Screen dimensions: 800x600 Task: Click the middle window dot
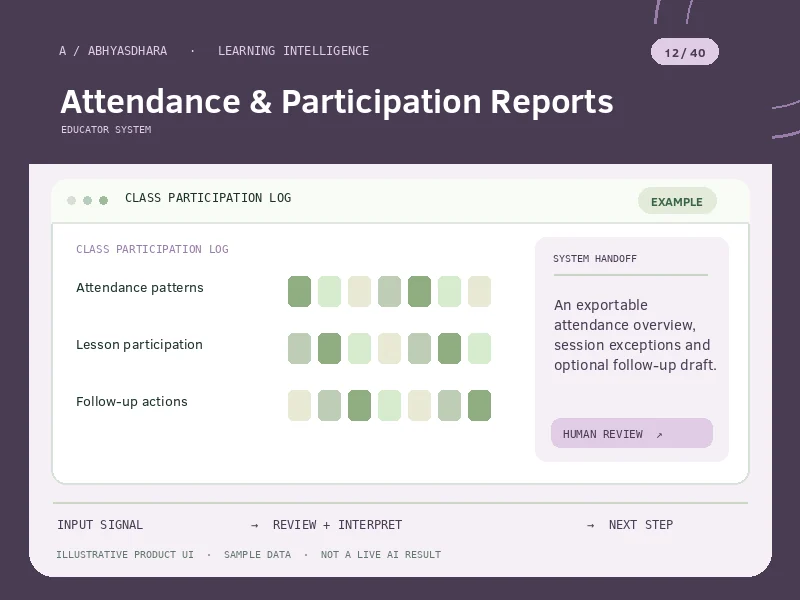point(87,200)
